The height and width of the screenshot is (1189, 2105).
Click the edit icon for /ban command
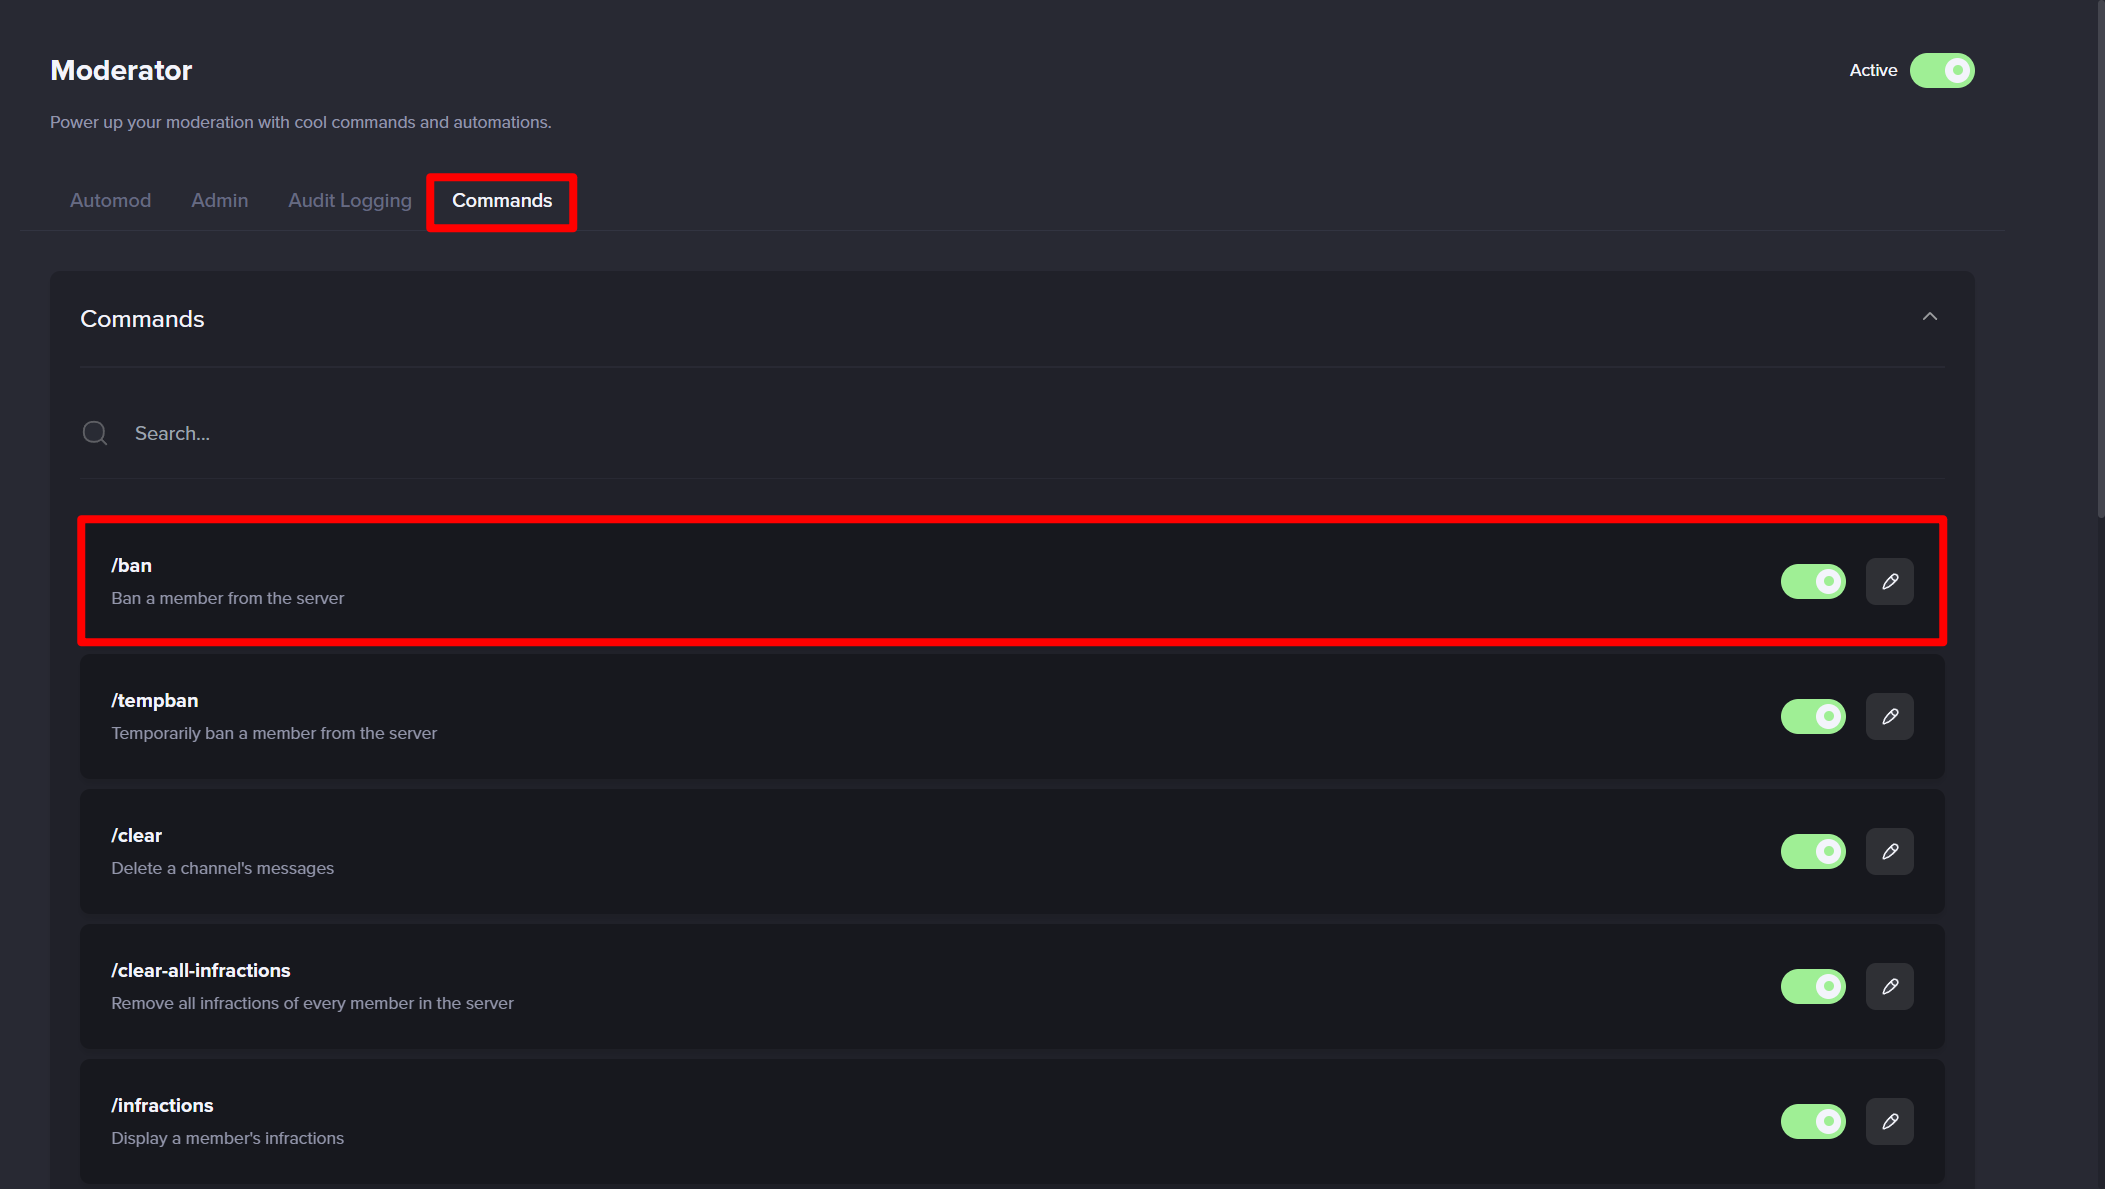pos(1888,580)
